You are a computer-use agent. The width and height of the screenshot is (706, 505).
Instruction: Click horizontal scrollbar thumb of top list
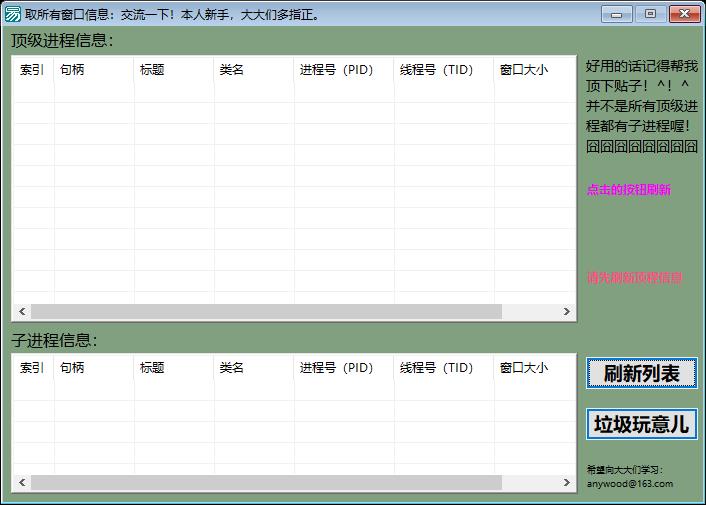[x=266, y=311]
